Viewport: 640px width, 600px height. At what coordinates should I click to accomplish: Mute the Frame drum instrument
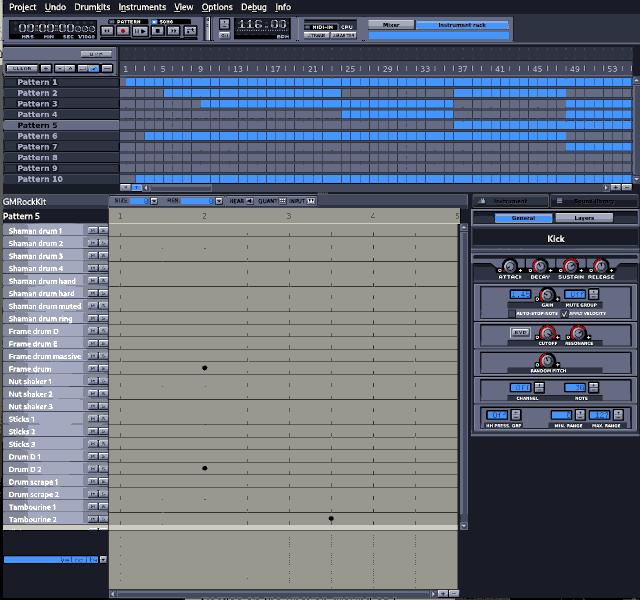[x=93, y=369]
